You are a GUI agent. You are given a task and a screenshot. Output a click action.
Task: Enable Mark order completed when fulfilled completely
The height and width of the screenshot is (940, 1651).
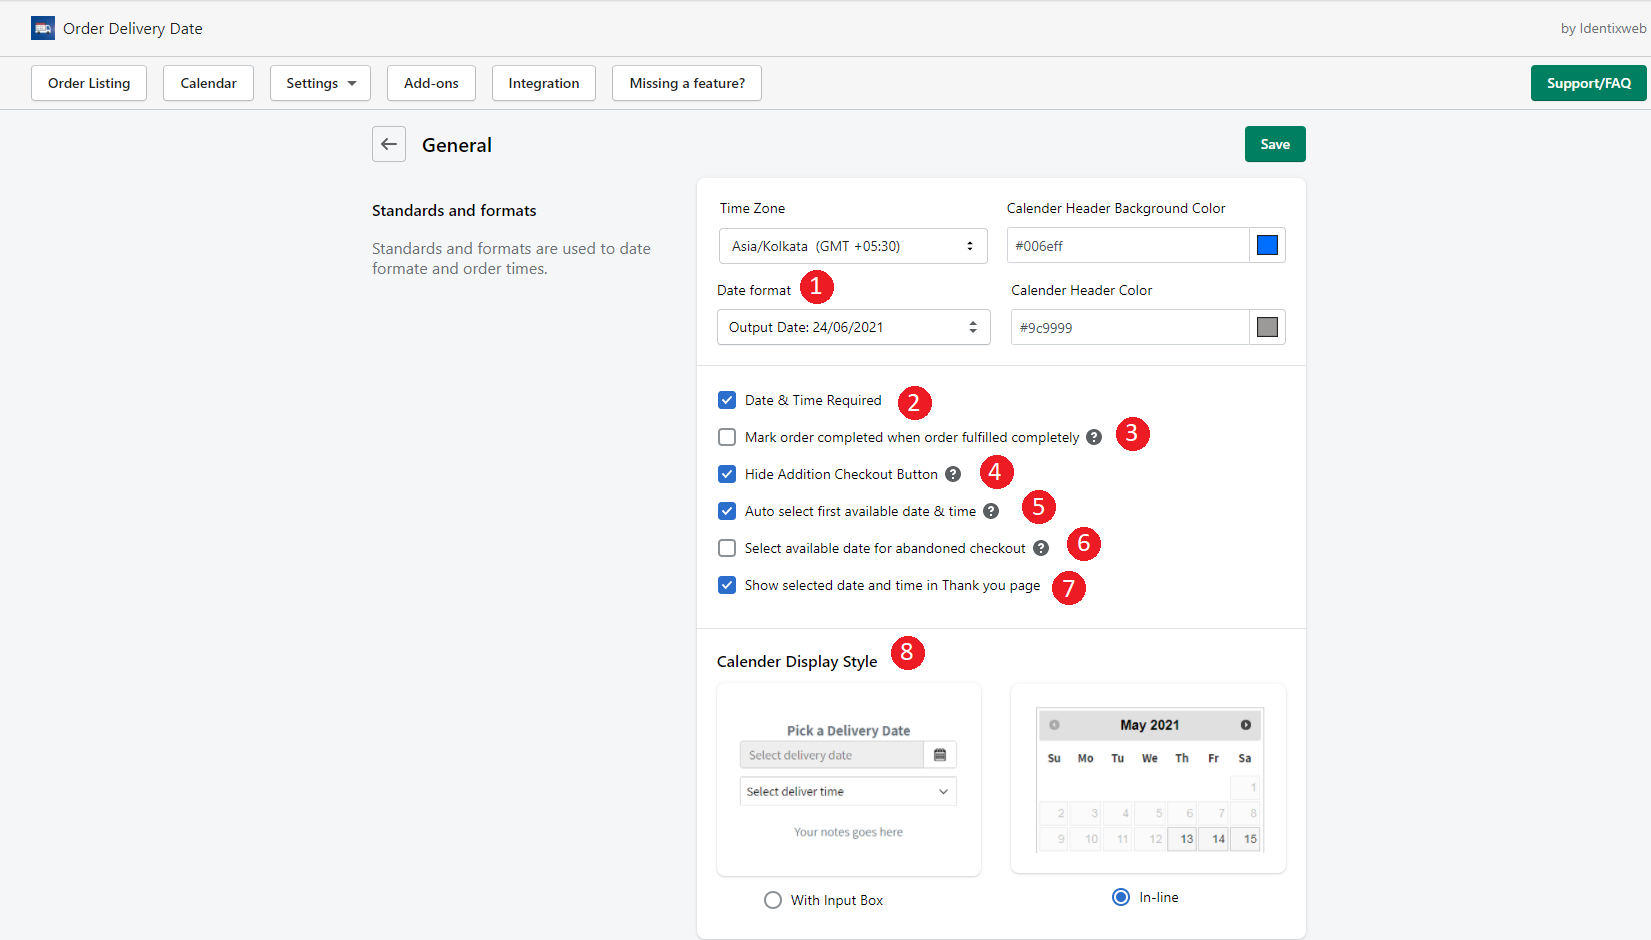pos(727,437)
